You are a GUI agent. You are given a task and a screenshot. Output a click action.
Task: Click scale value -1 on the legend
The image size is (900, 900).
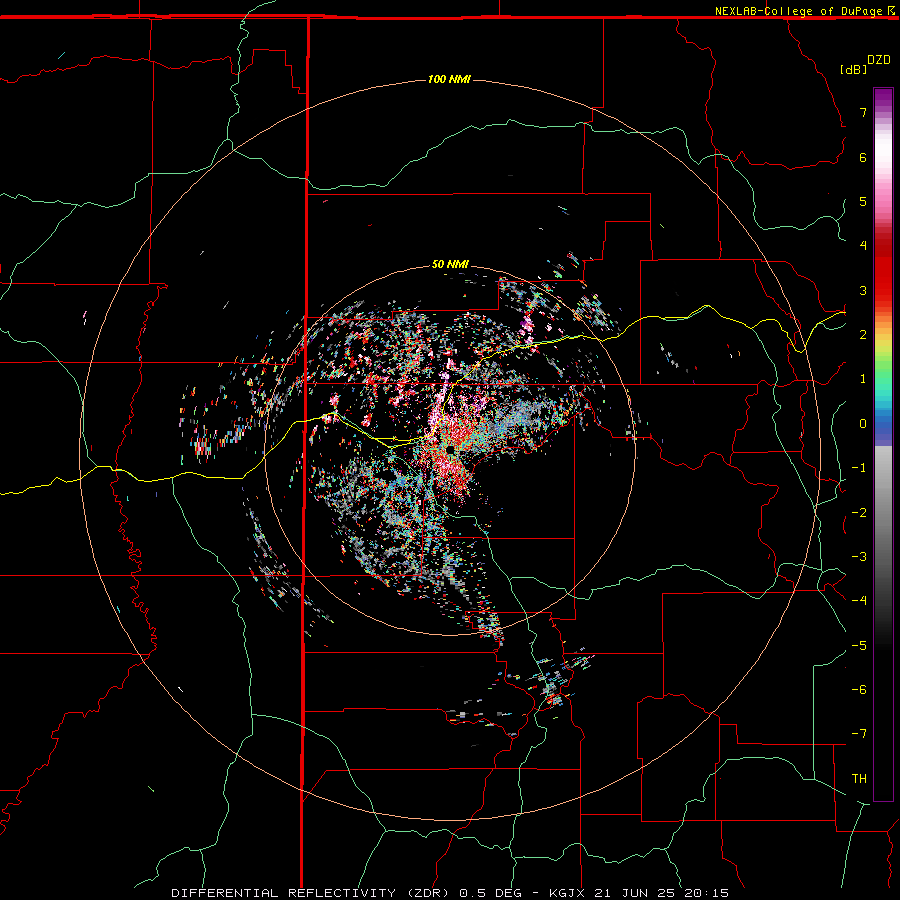(859, 468)
